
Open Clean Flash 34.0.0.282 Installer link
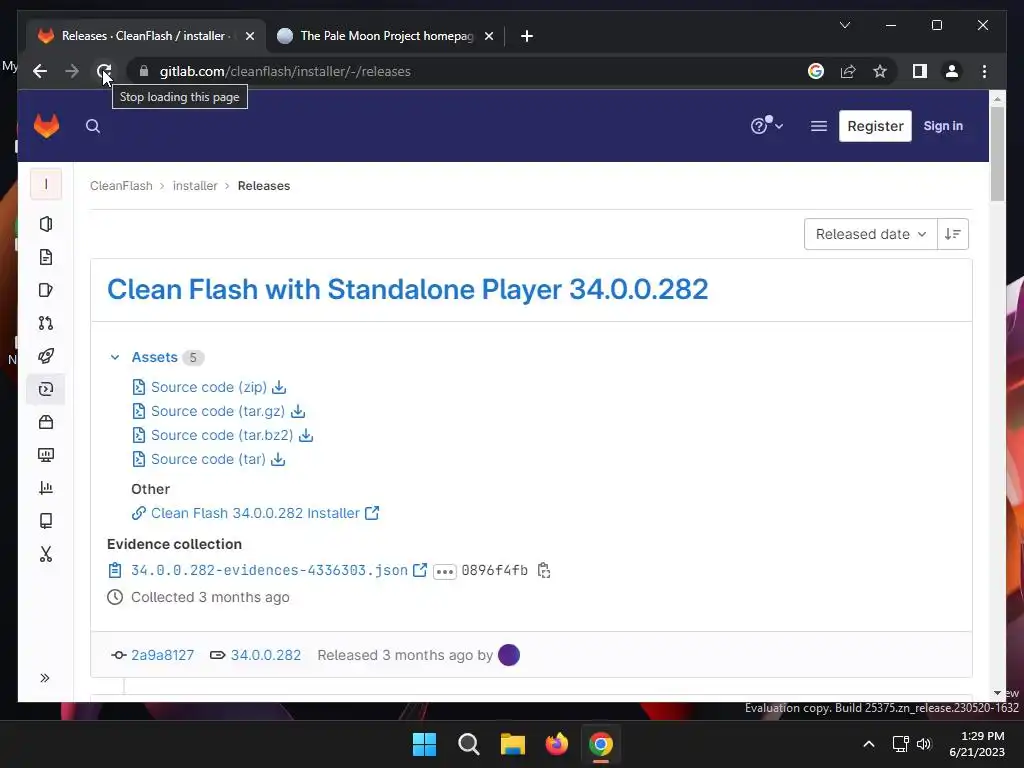(x=255, y=513)
